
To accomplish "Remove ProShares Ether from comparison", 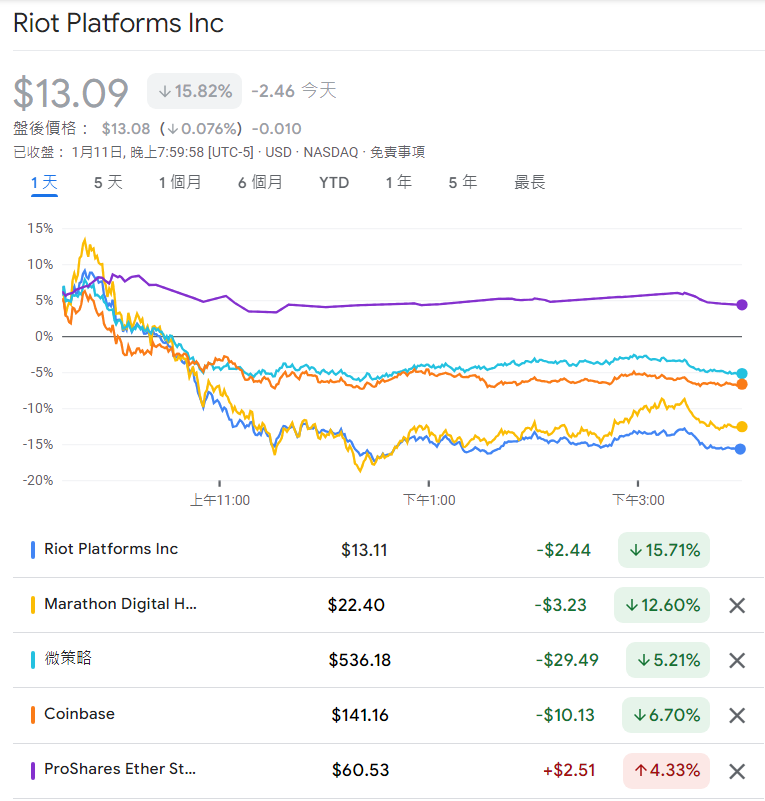I will coord(737,771).
